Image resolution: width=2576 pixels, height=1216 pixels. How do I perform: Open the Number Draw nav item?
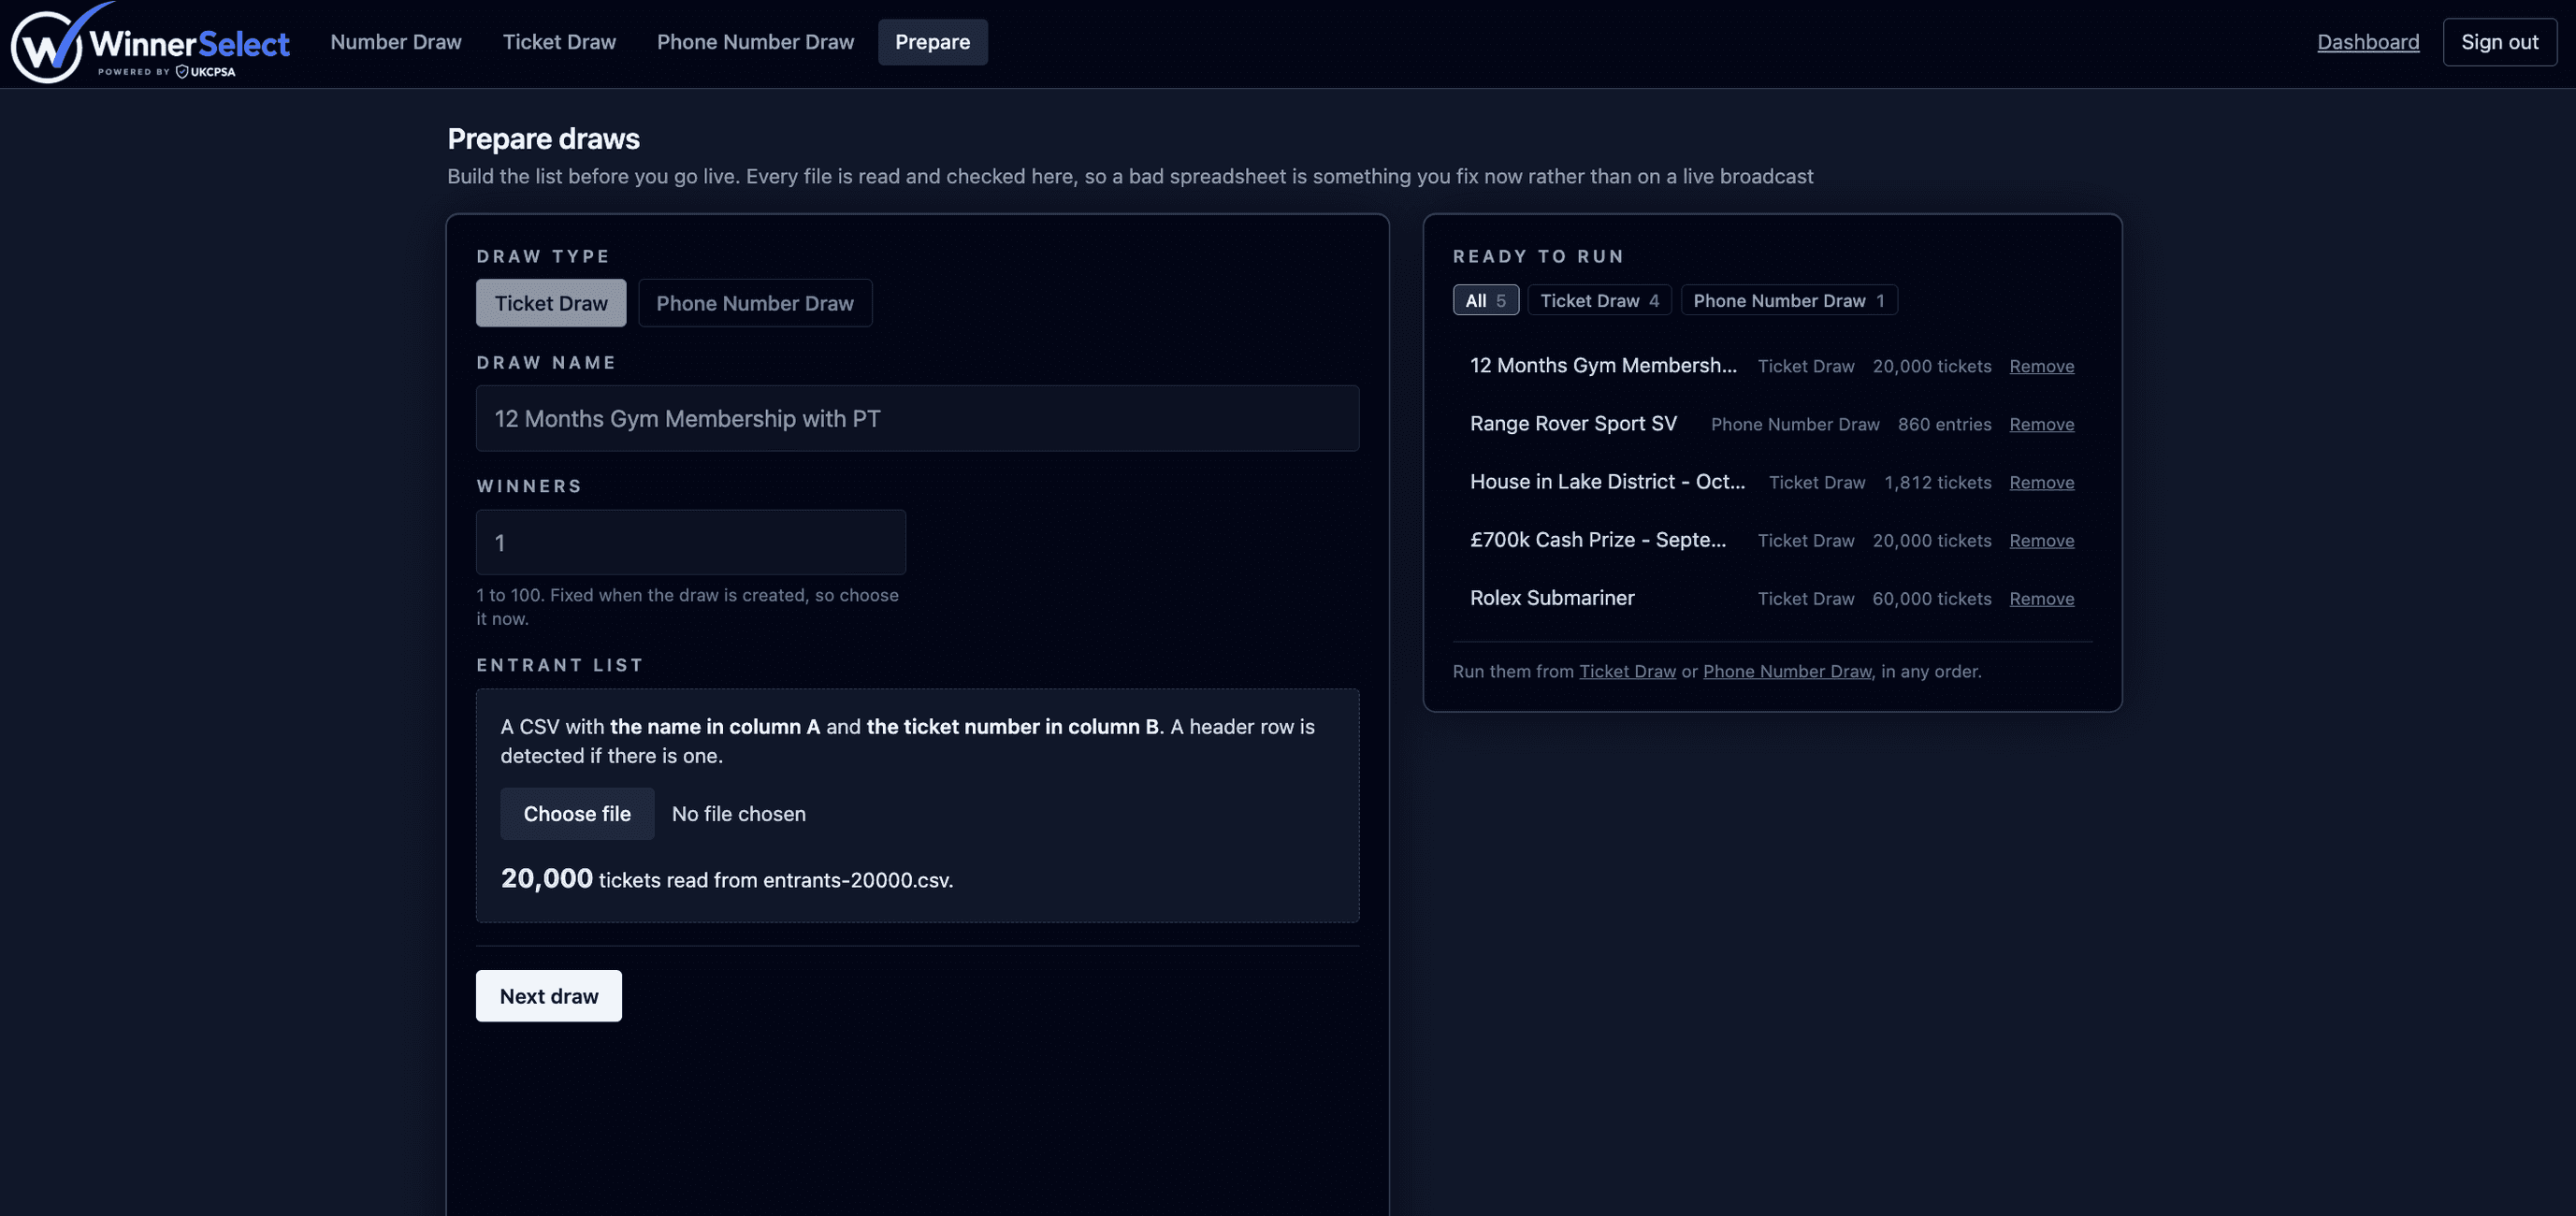[396, 42]
